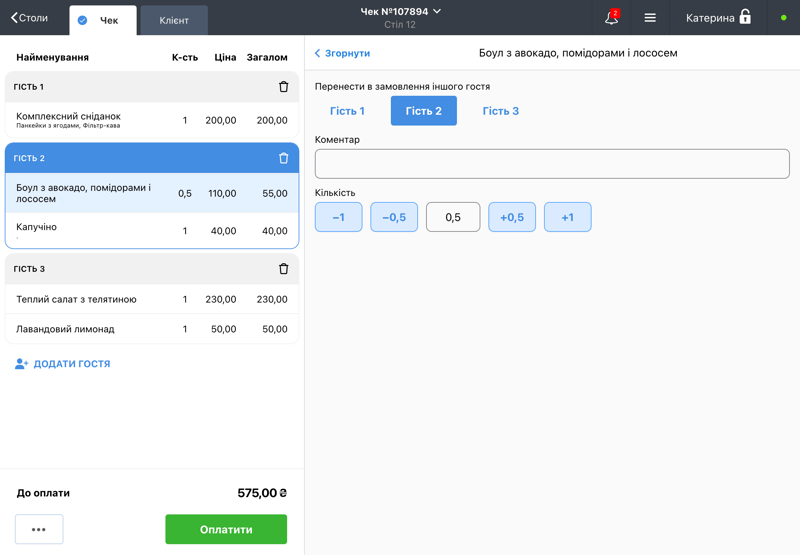Expand the Чек №107894 dropdown
800x555 pixels.
coord(401,12)
